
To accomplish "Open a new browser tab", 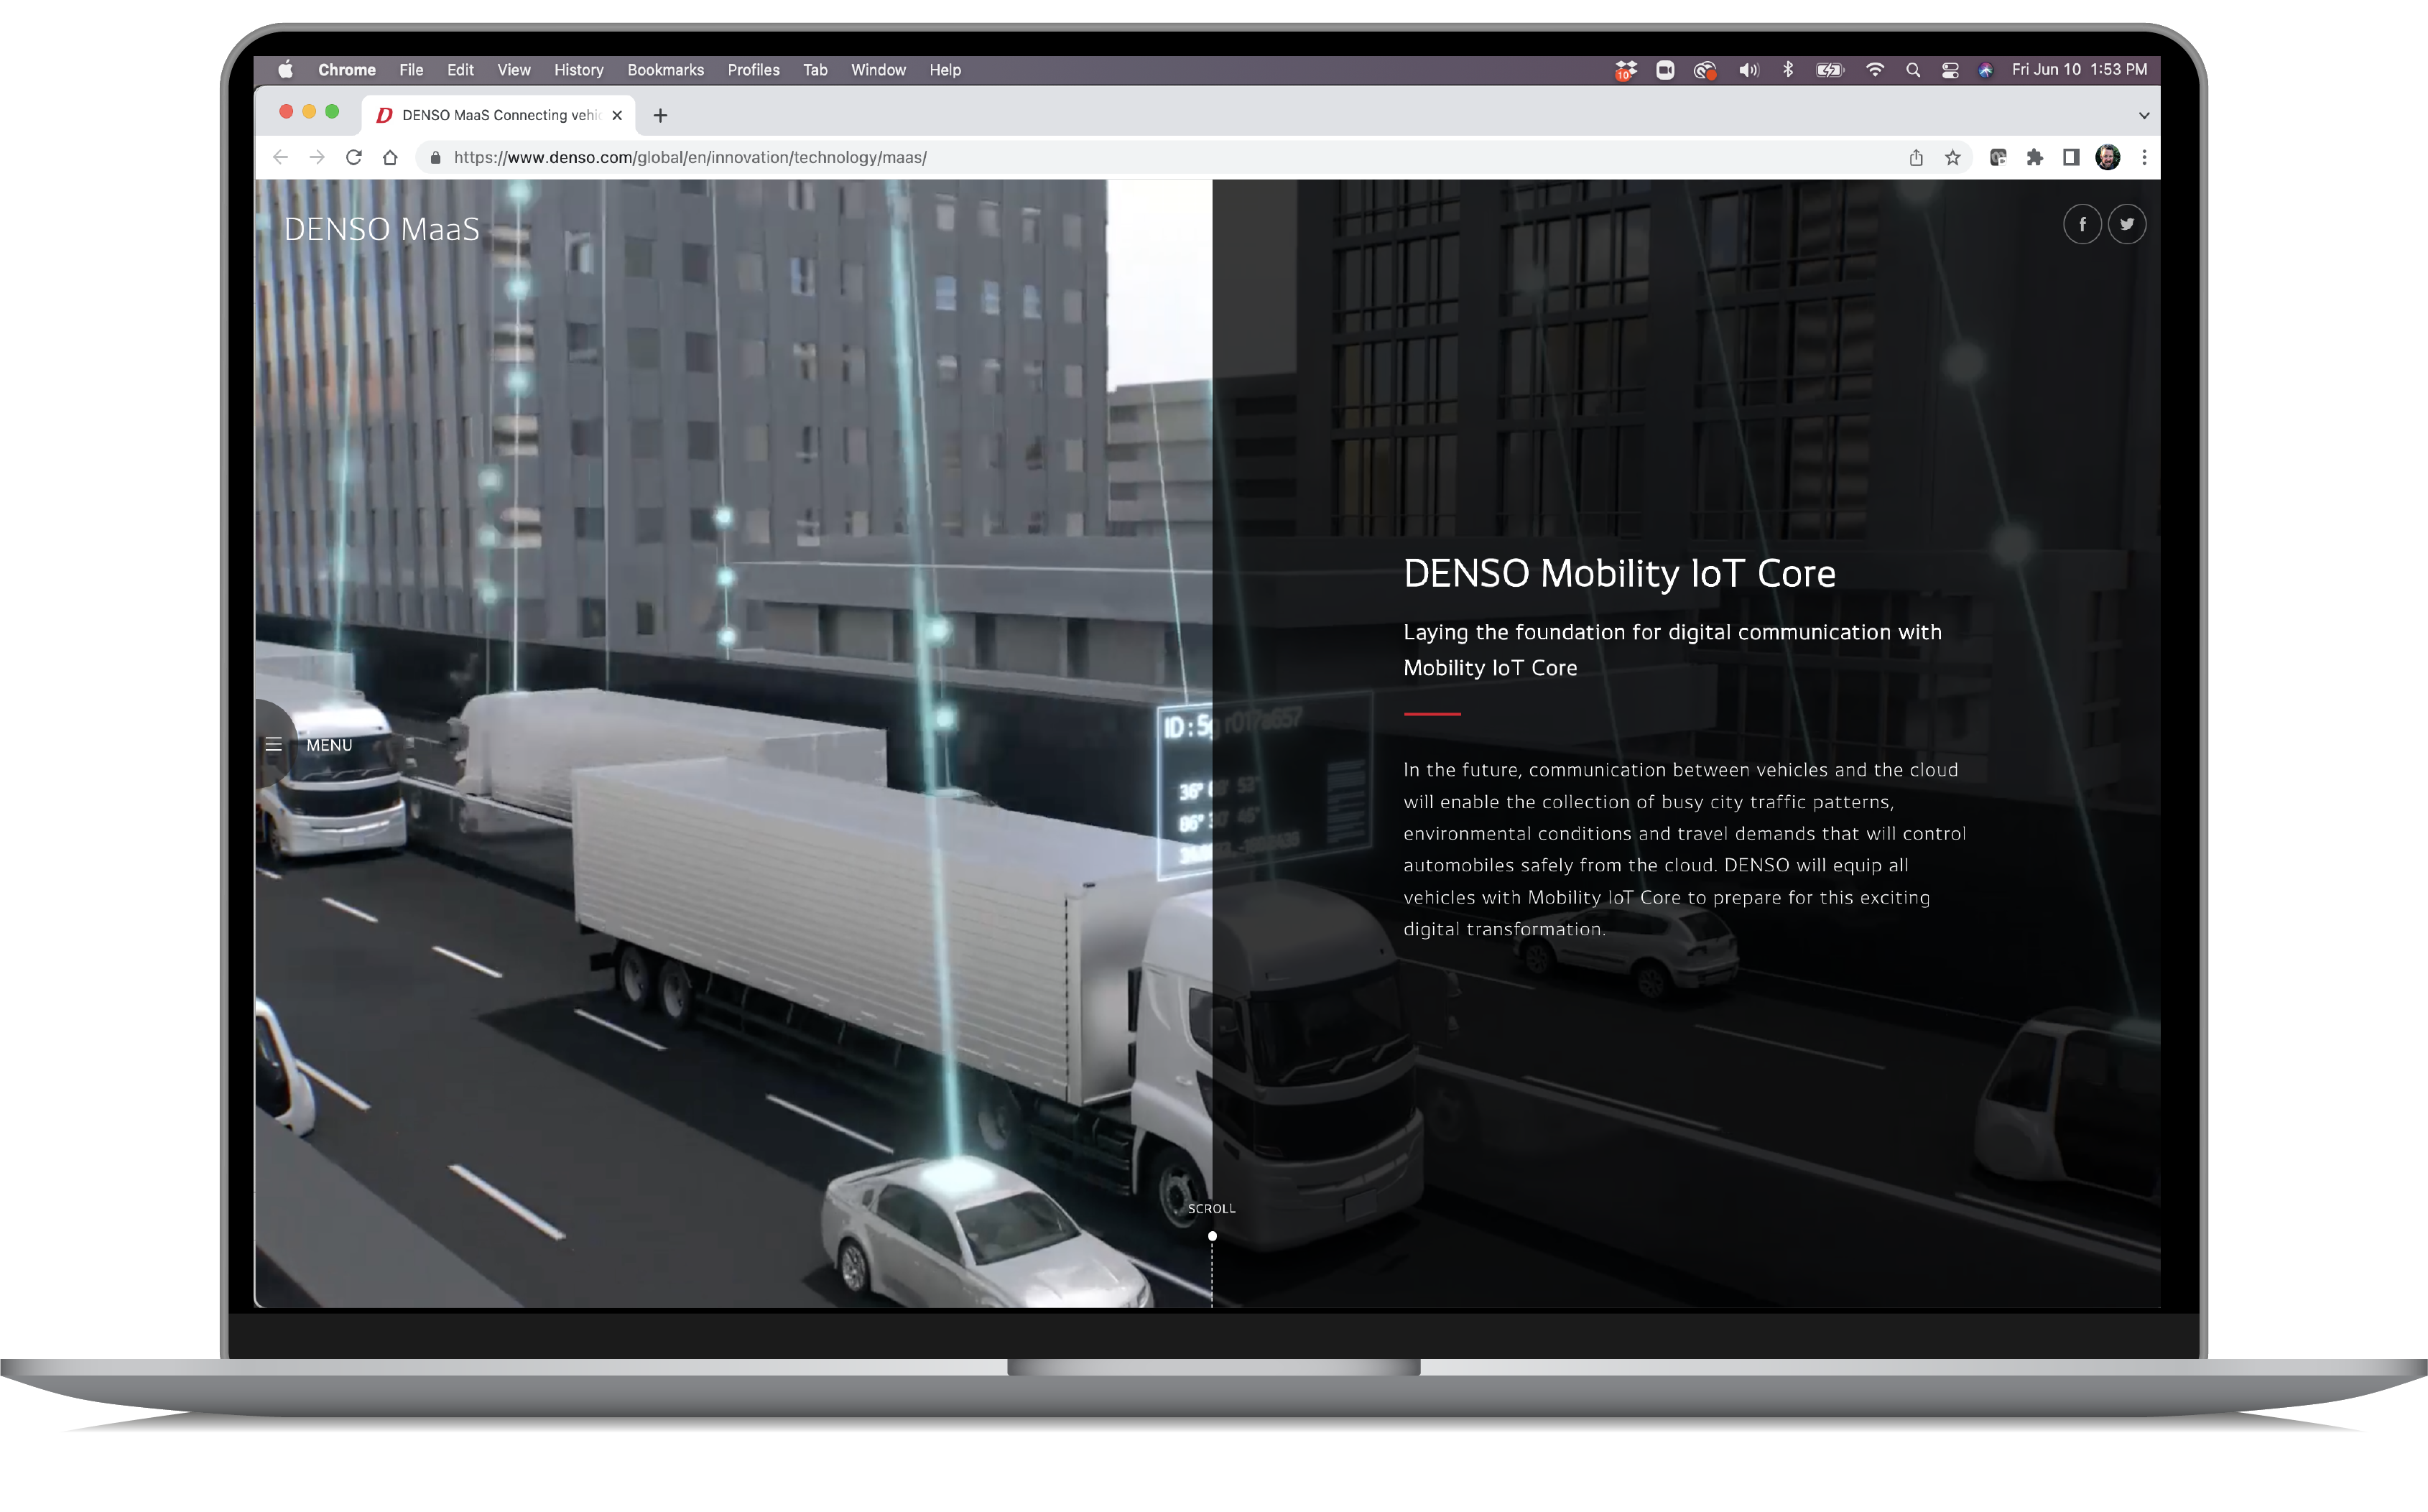I will [x=660, y=115].
